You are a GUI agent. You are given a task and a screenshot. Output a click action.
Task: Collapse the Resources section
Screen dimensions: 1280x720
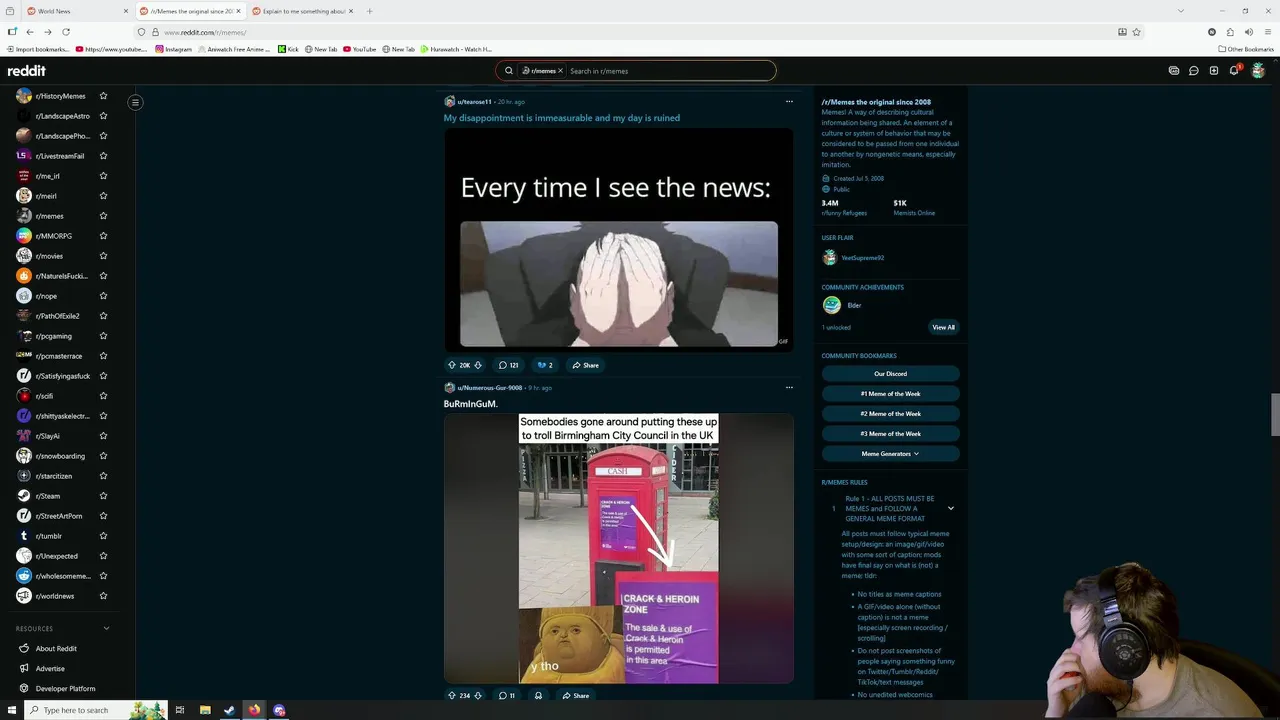point(107,629)
